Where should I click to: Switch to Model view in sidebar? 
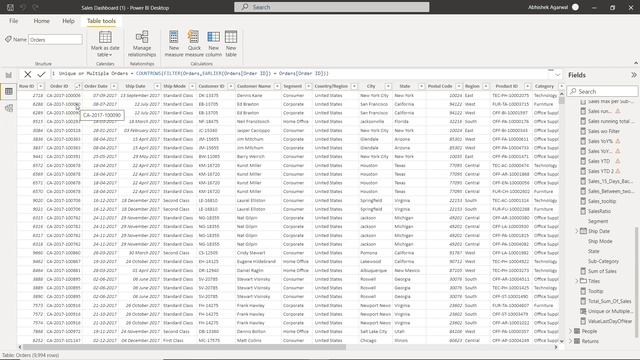[x=9, y=108]
